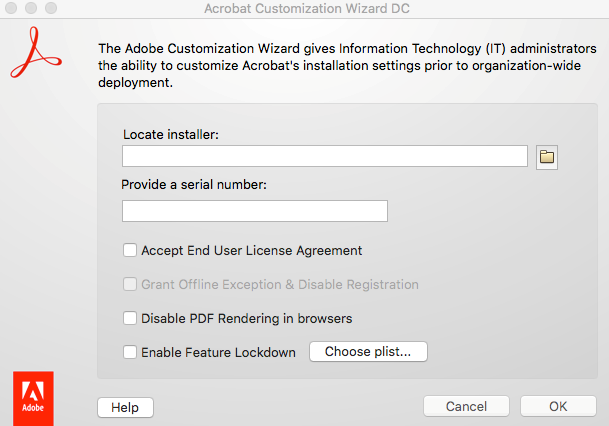Click into the serial number text field
The width and height of the screenshot is (609, 426).
tap(254, 211)
